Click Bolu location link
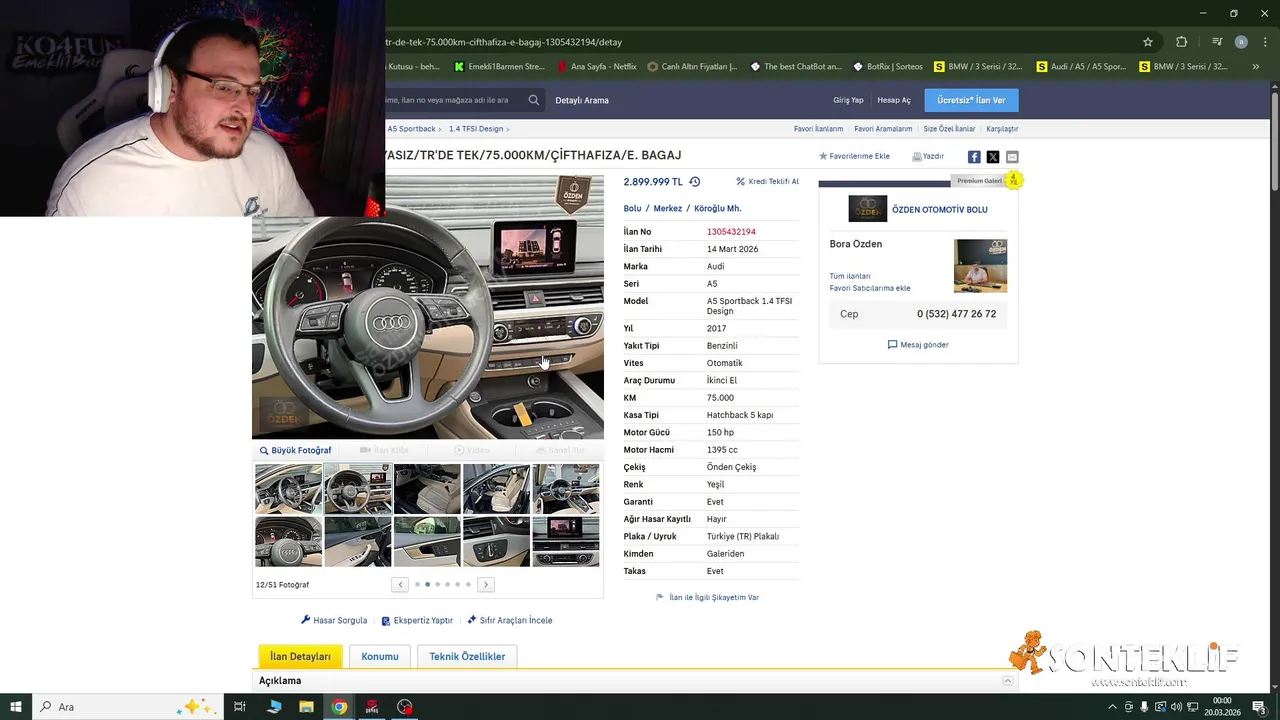This screenshot has width=1280, height=720. pos(632,208)
